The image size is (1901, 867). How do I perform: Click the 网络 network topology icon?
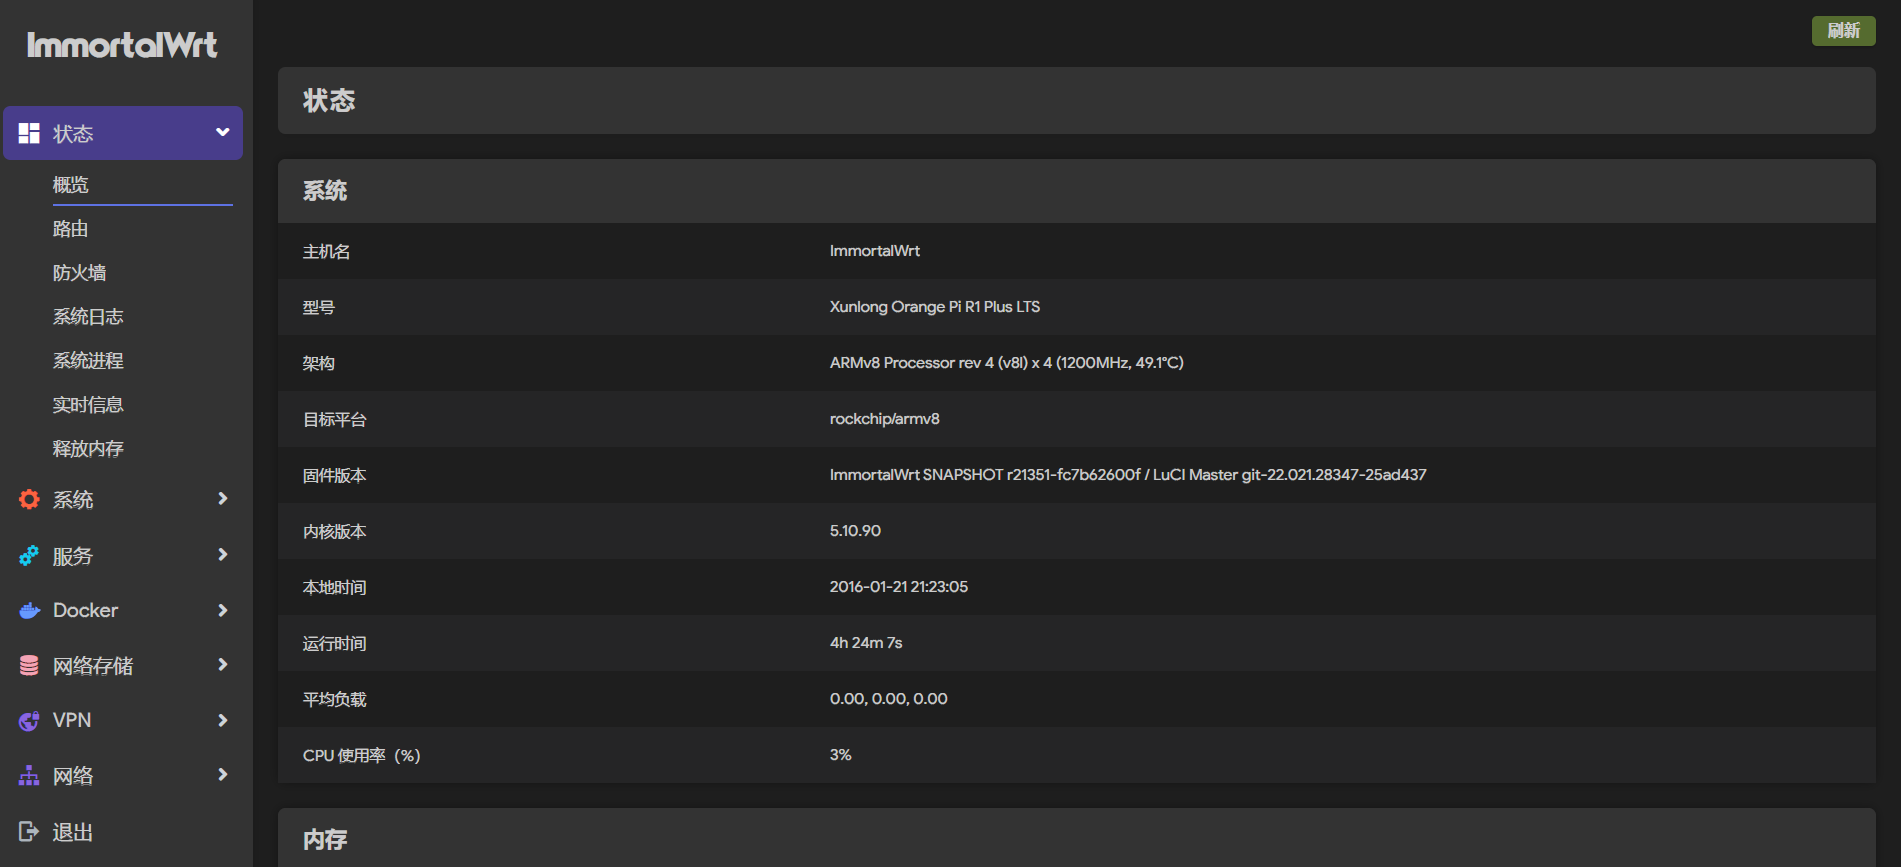pyautogui.click(x=29, y=775)
